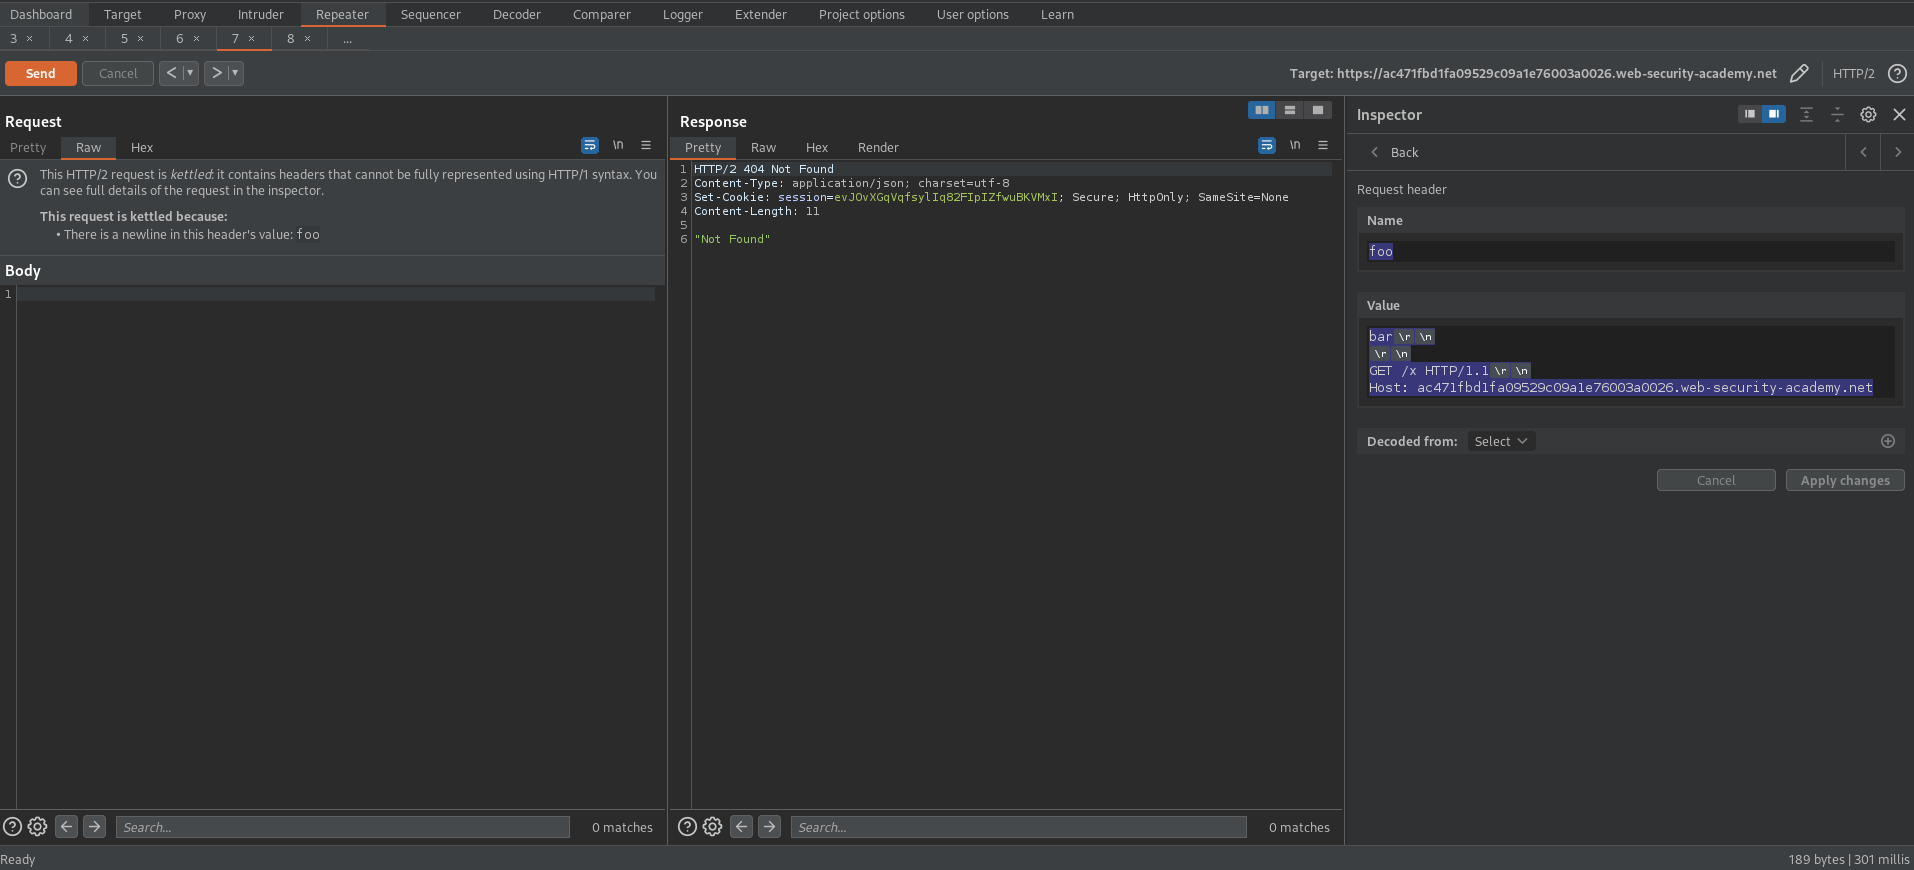Open request search settings gear

[x=38, y=827]
